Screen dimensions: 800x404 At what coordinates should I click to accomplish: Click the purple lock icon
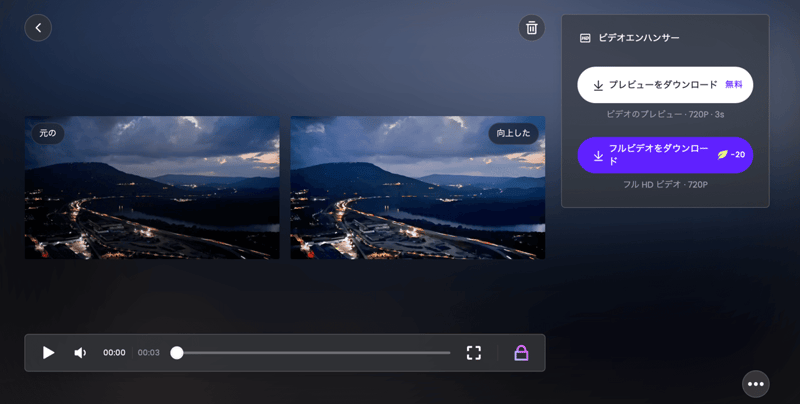[521, 353]
